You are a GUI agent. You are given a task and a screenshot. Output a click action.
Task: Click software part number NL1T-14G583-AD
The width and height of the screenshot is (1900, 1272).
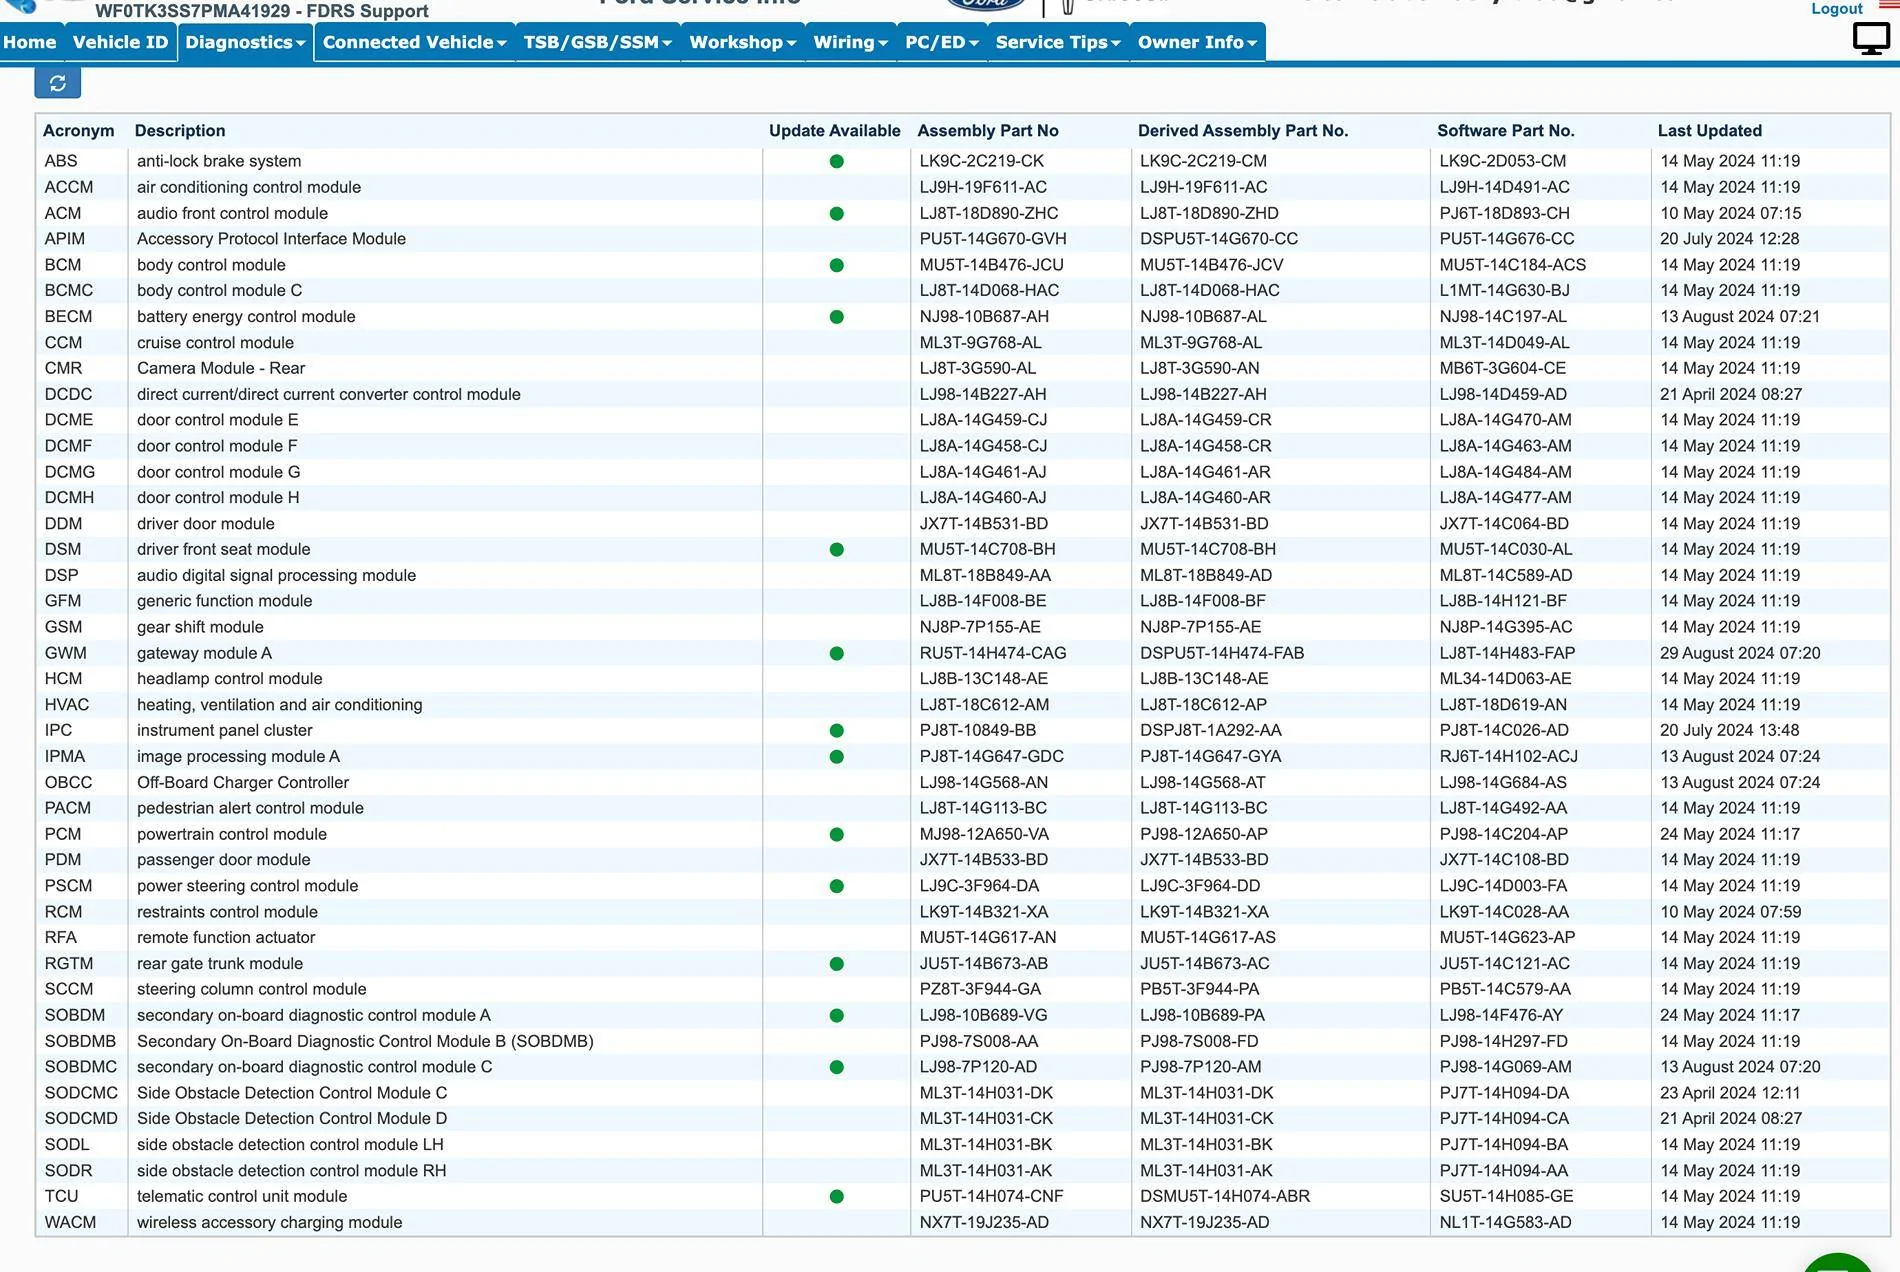1506,1222
